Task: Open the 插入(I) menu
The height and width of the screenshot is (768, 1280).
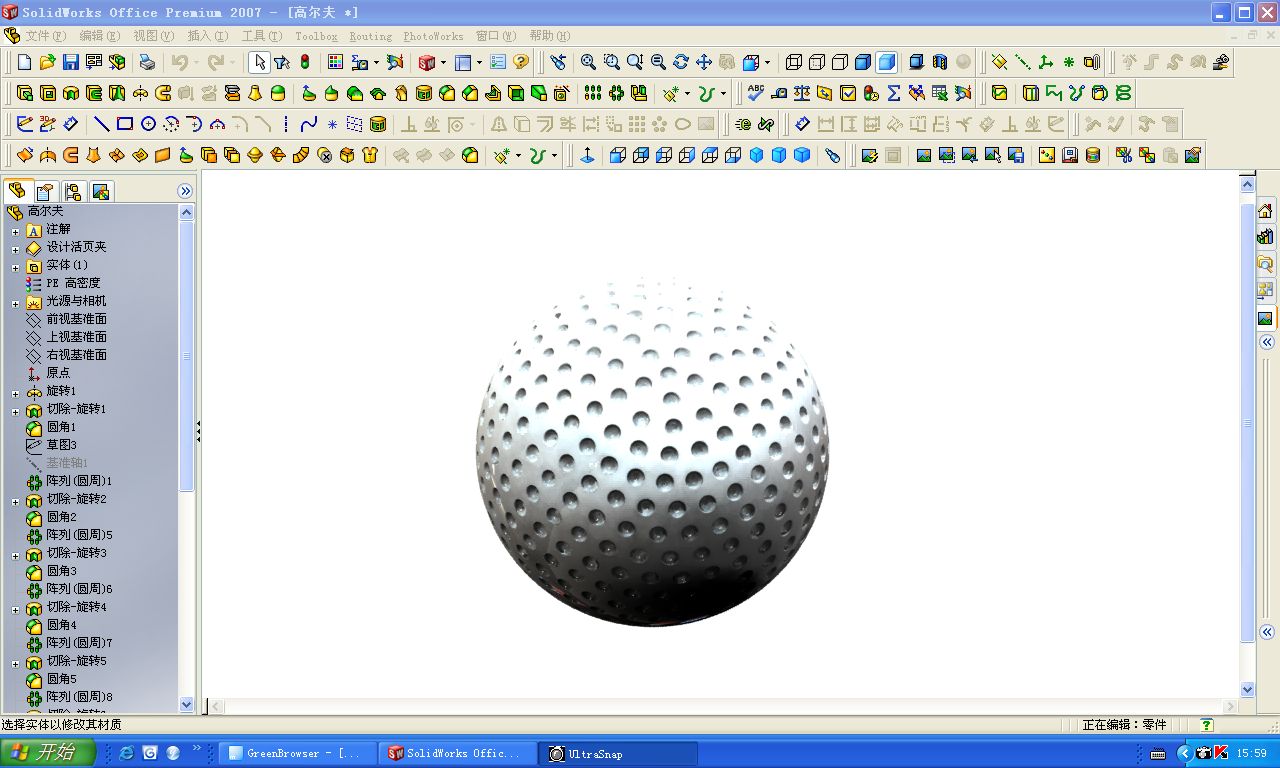Action: click(207, 36)
